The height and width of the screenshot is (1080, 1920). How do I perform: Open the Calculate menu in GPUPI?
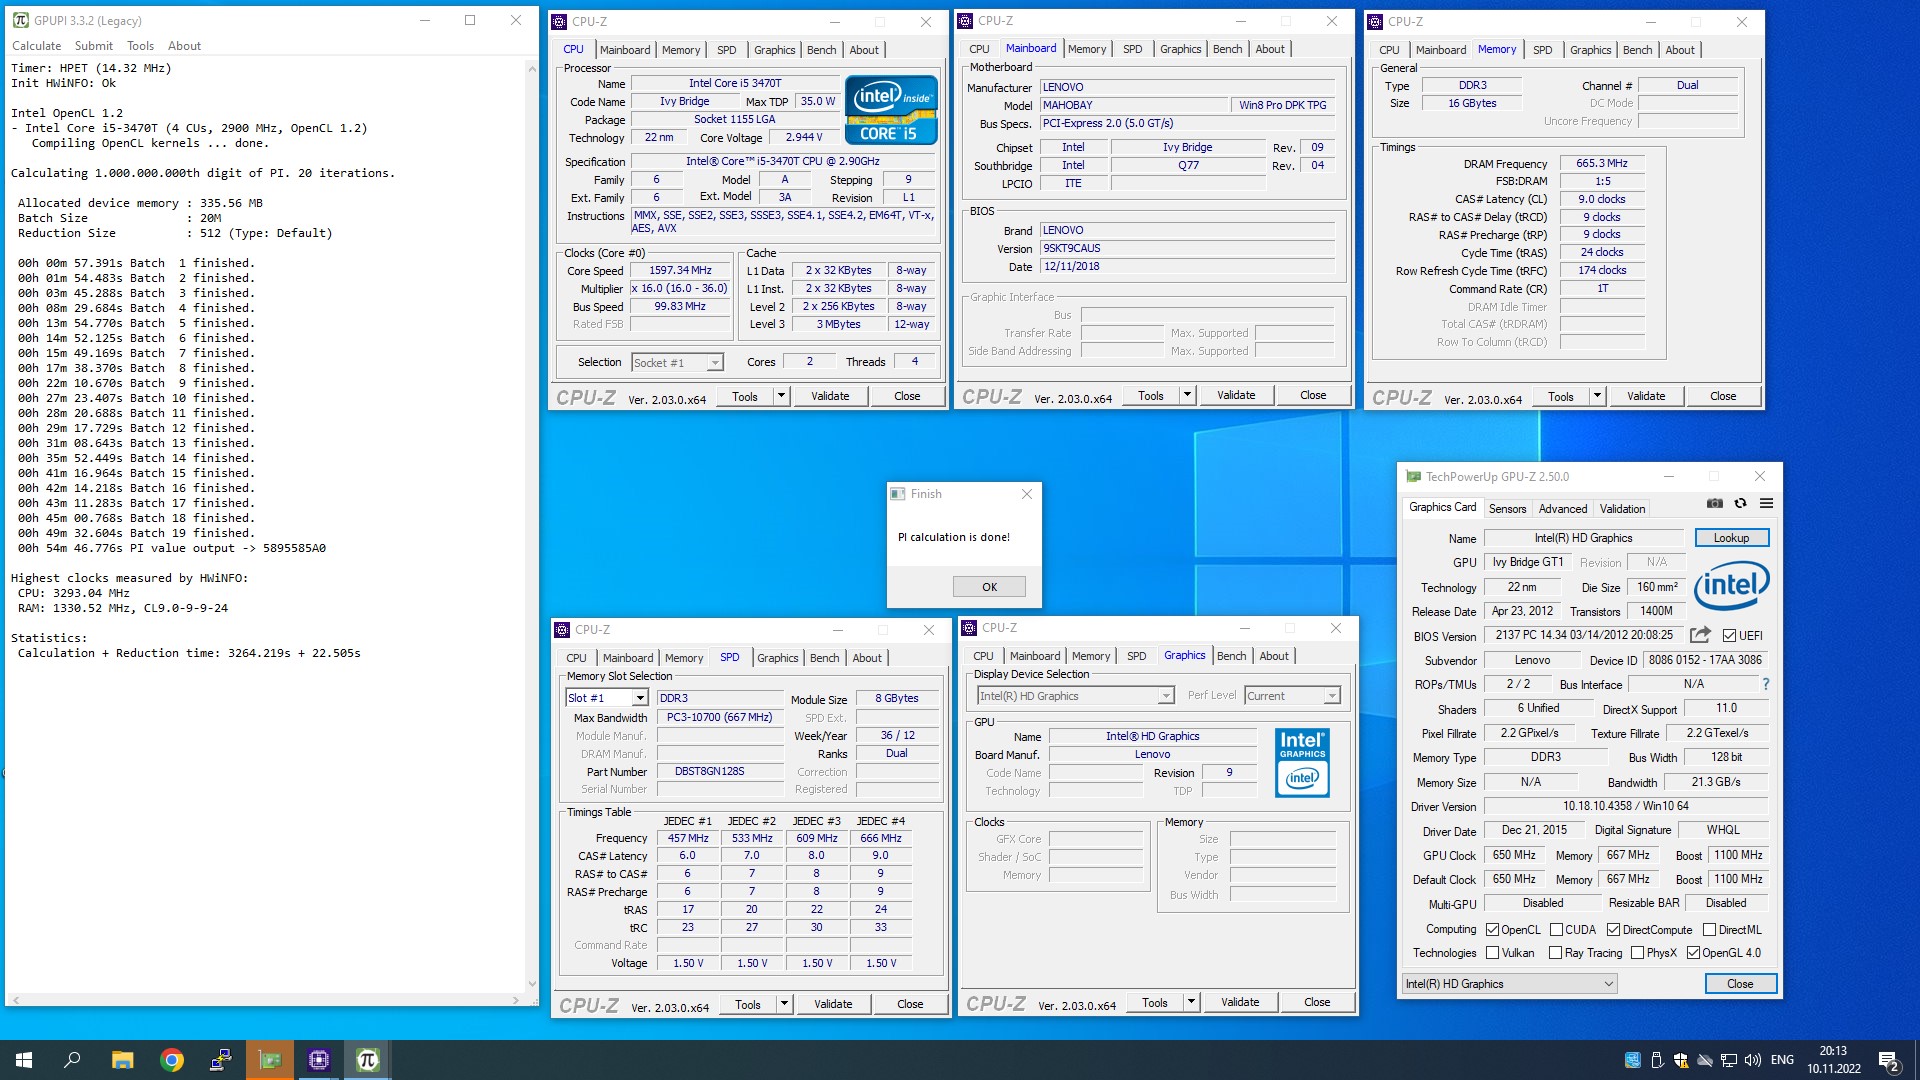click(36, 46)
